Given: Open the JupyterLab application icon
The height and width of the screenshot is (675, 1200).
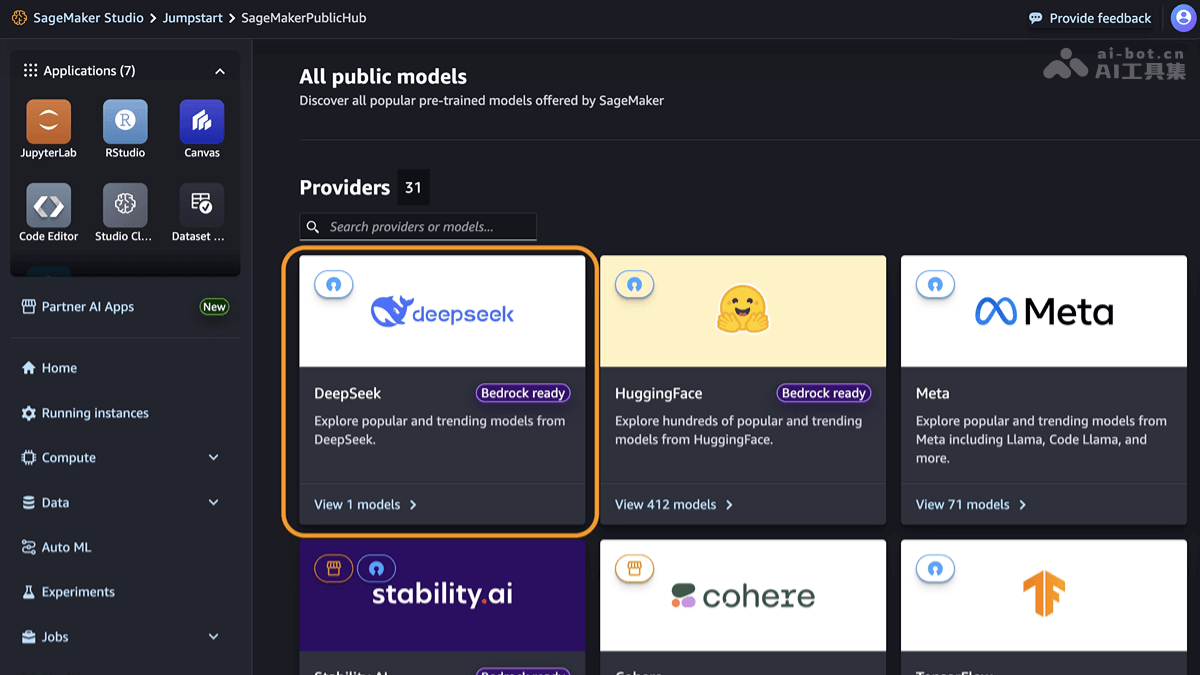Looking at the screenshot, I should pos(49,122).
